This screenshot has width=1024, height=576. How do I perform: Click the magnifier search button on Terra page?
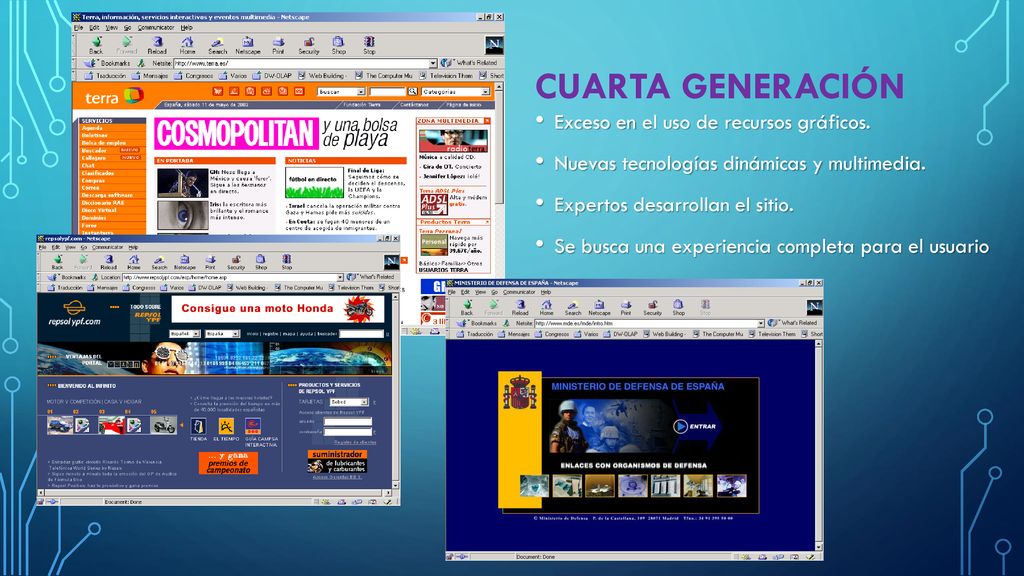click(412, 92)
